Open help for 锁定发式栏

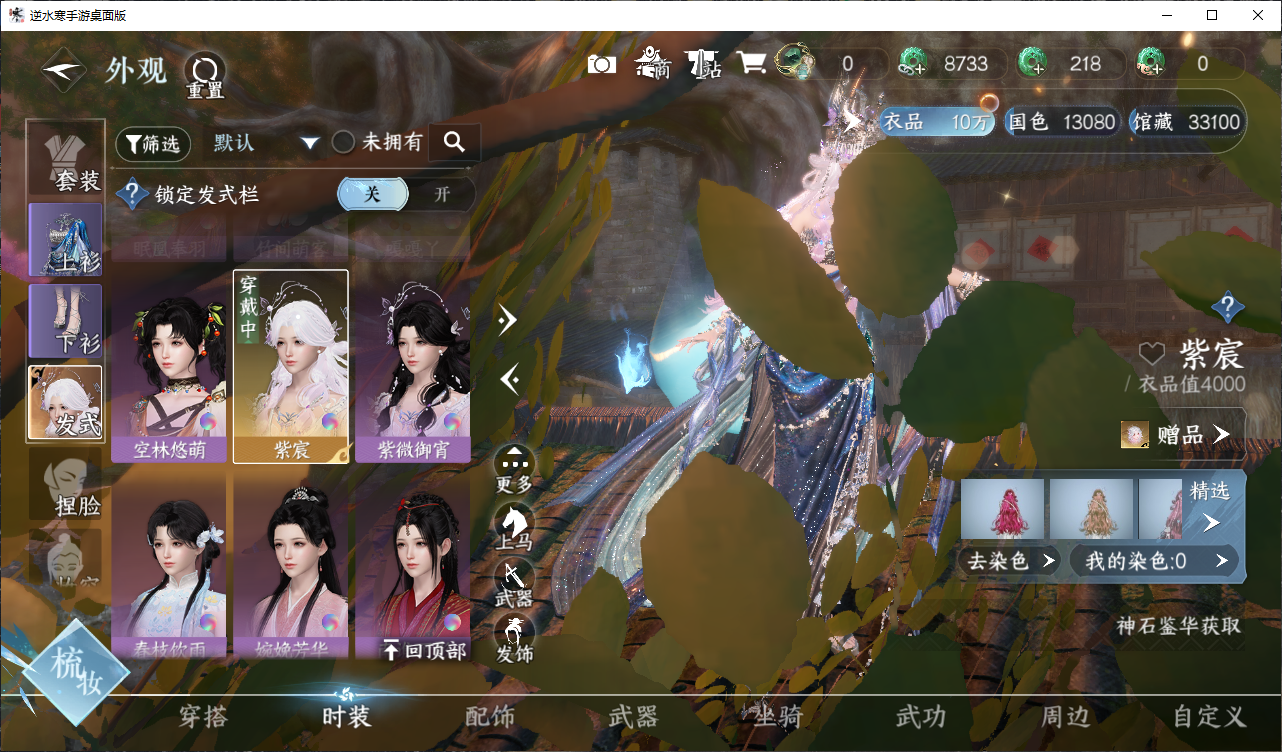[x=133, y=194]
